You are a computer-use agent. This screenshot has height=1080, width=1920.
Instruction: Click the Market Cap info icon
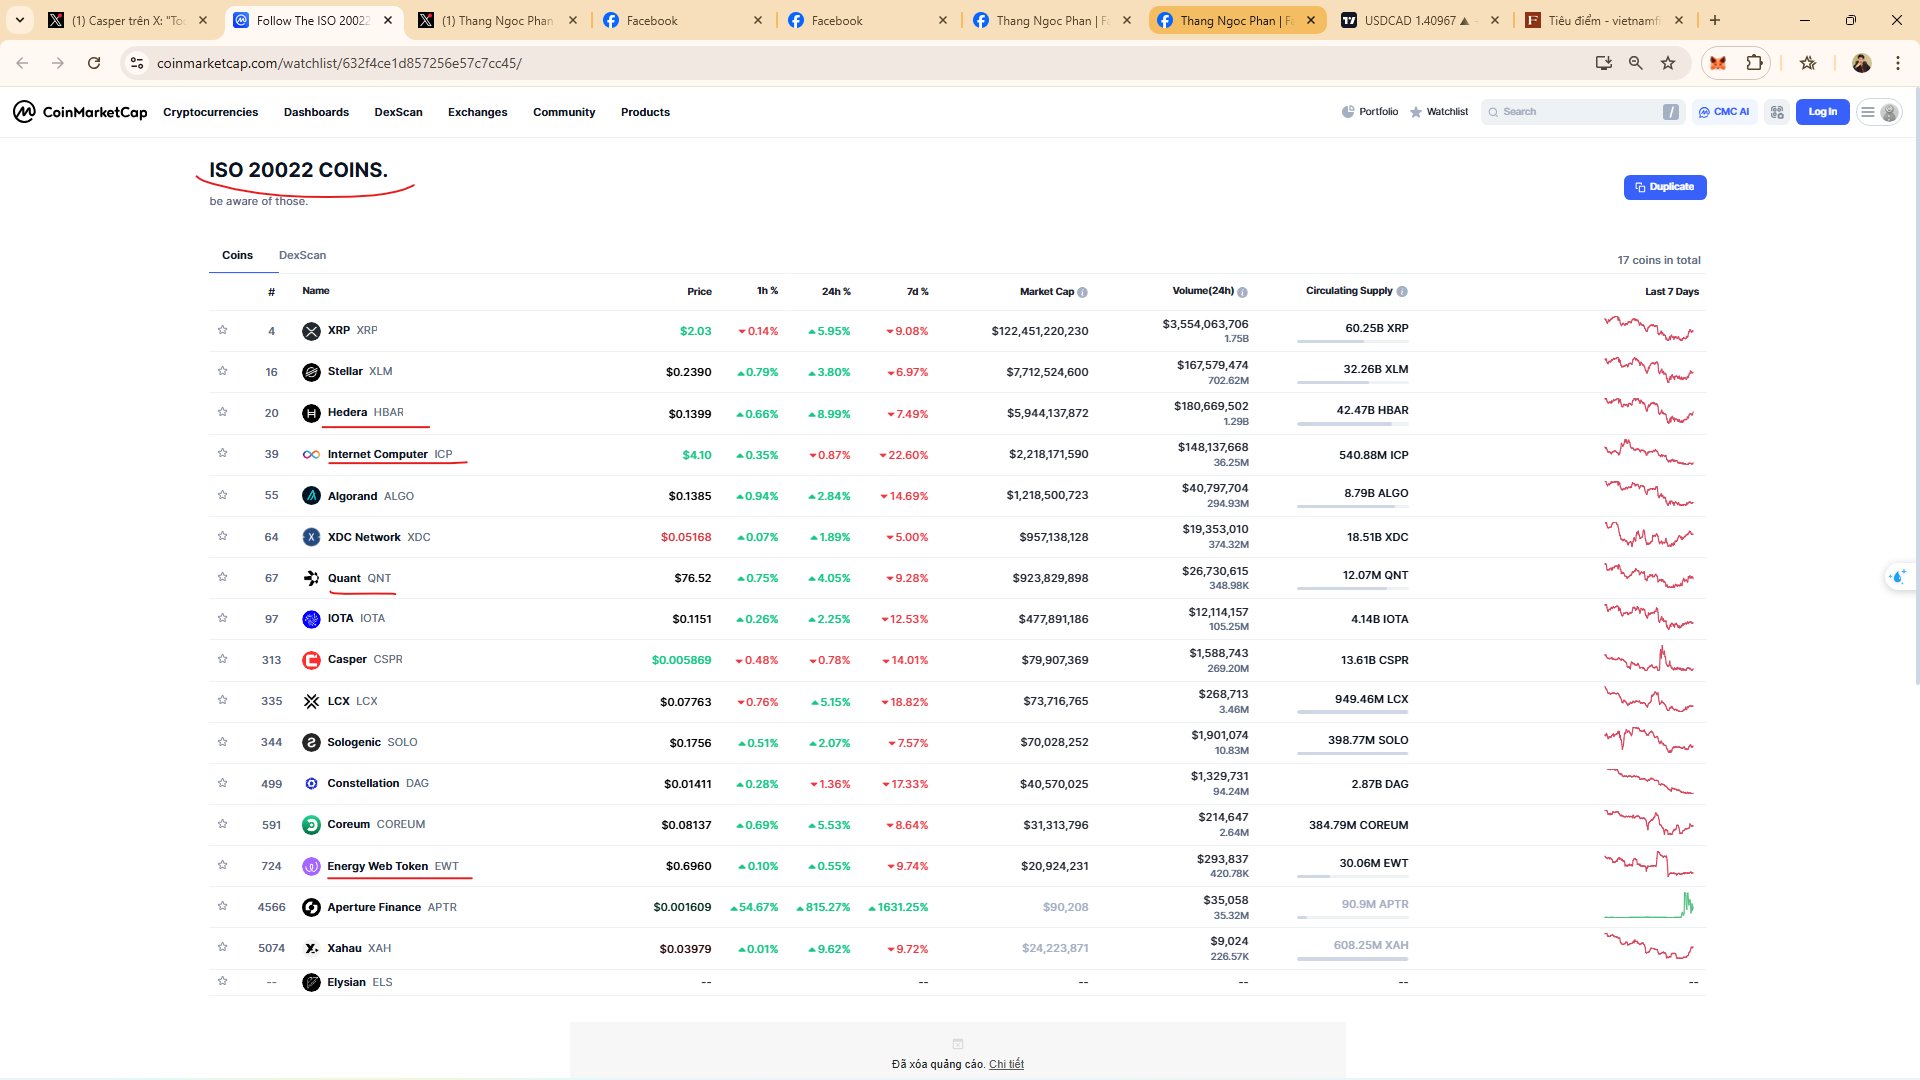tap(1082, 292)
